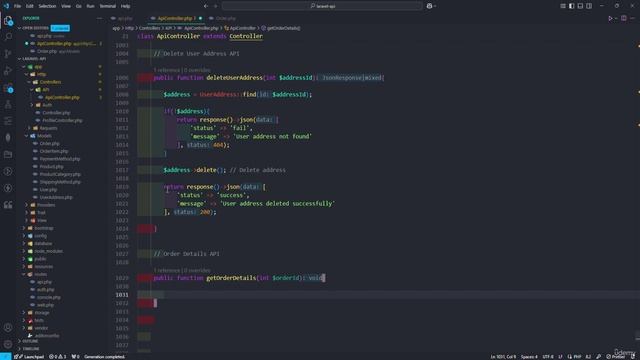Open the Extensions view with badge

[8, 88]
